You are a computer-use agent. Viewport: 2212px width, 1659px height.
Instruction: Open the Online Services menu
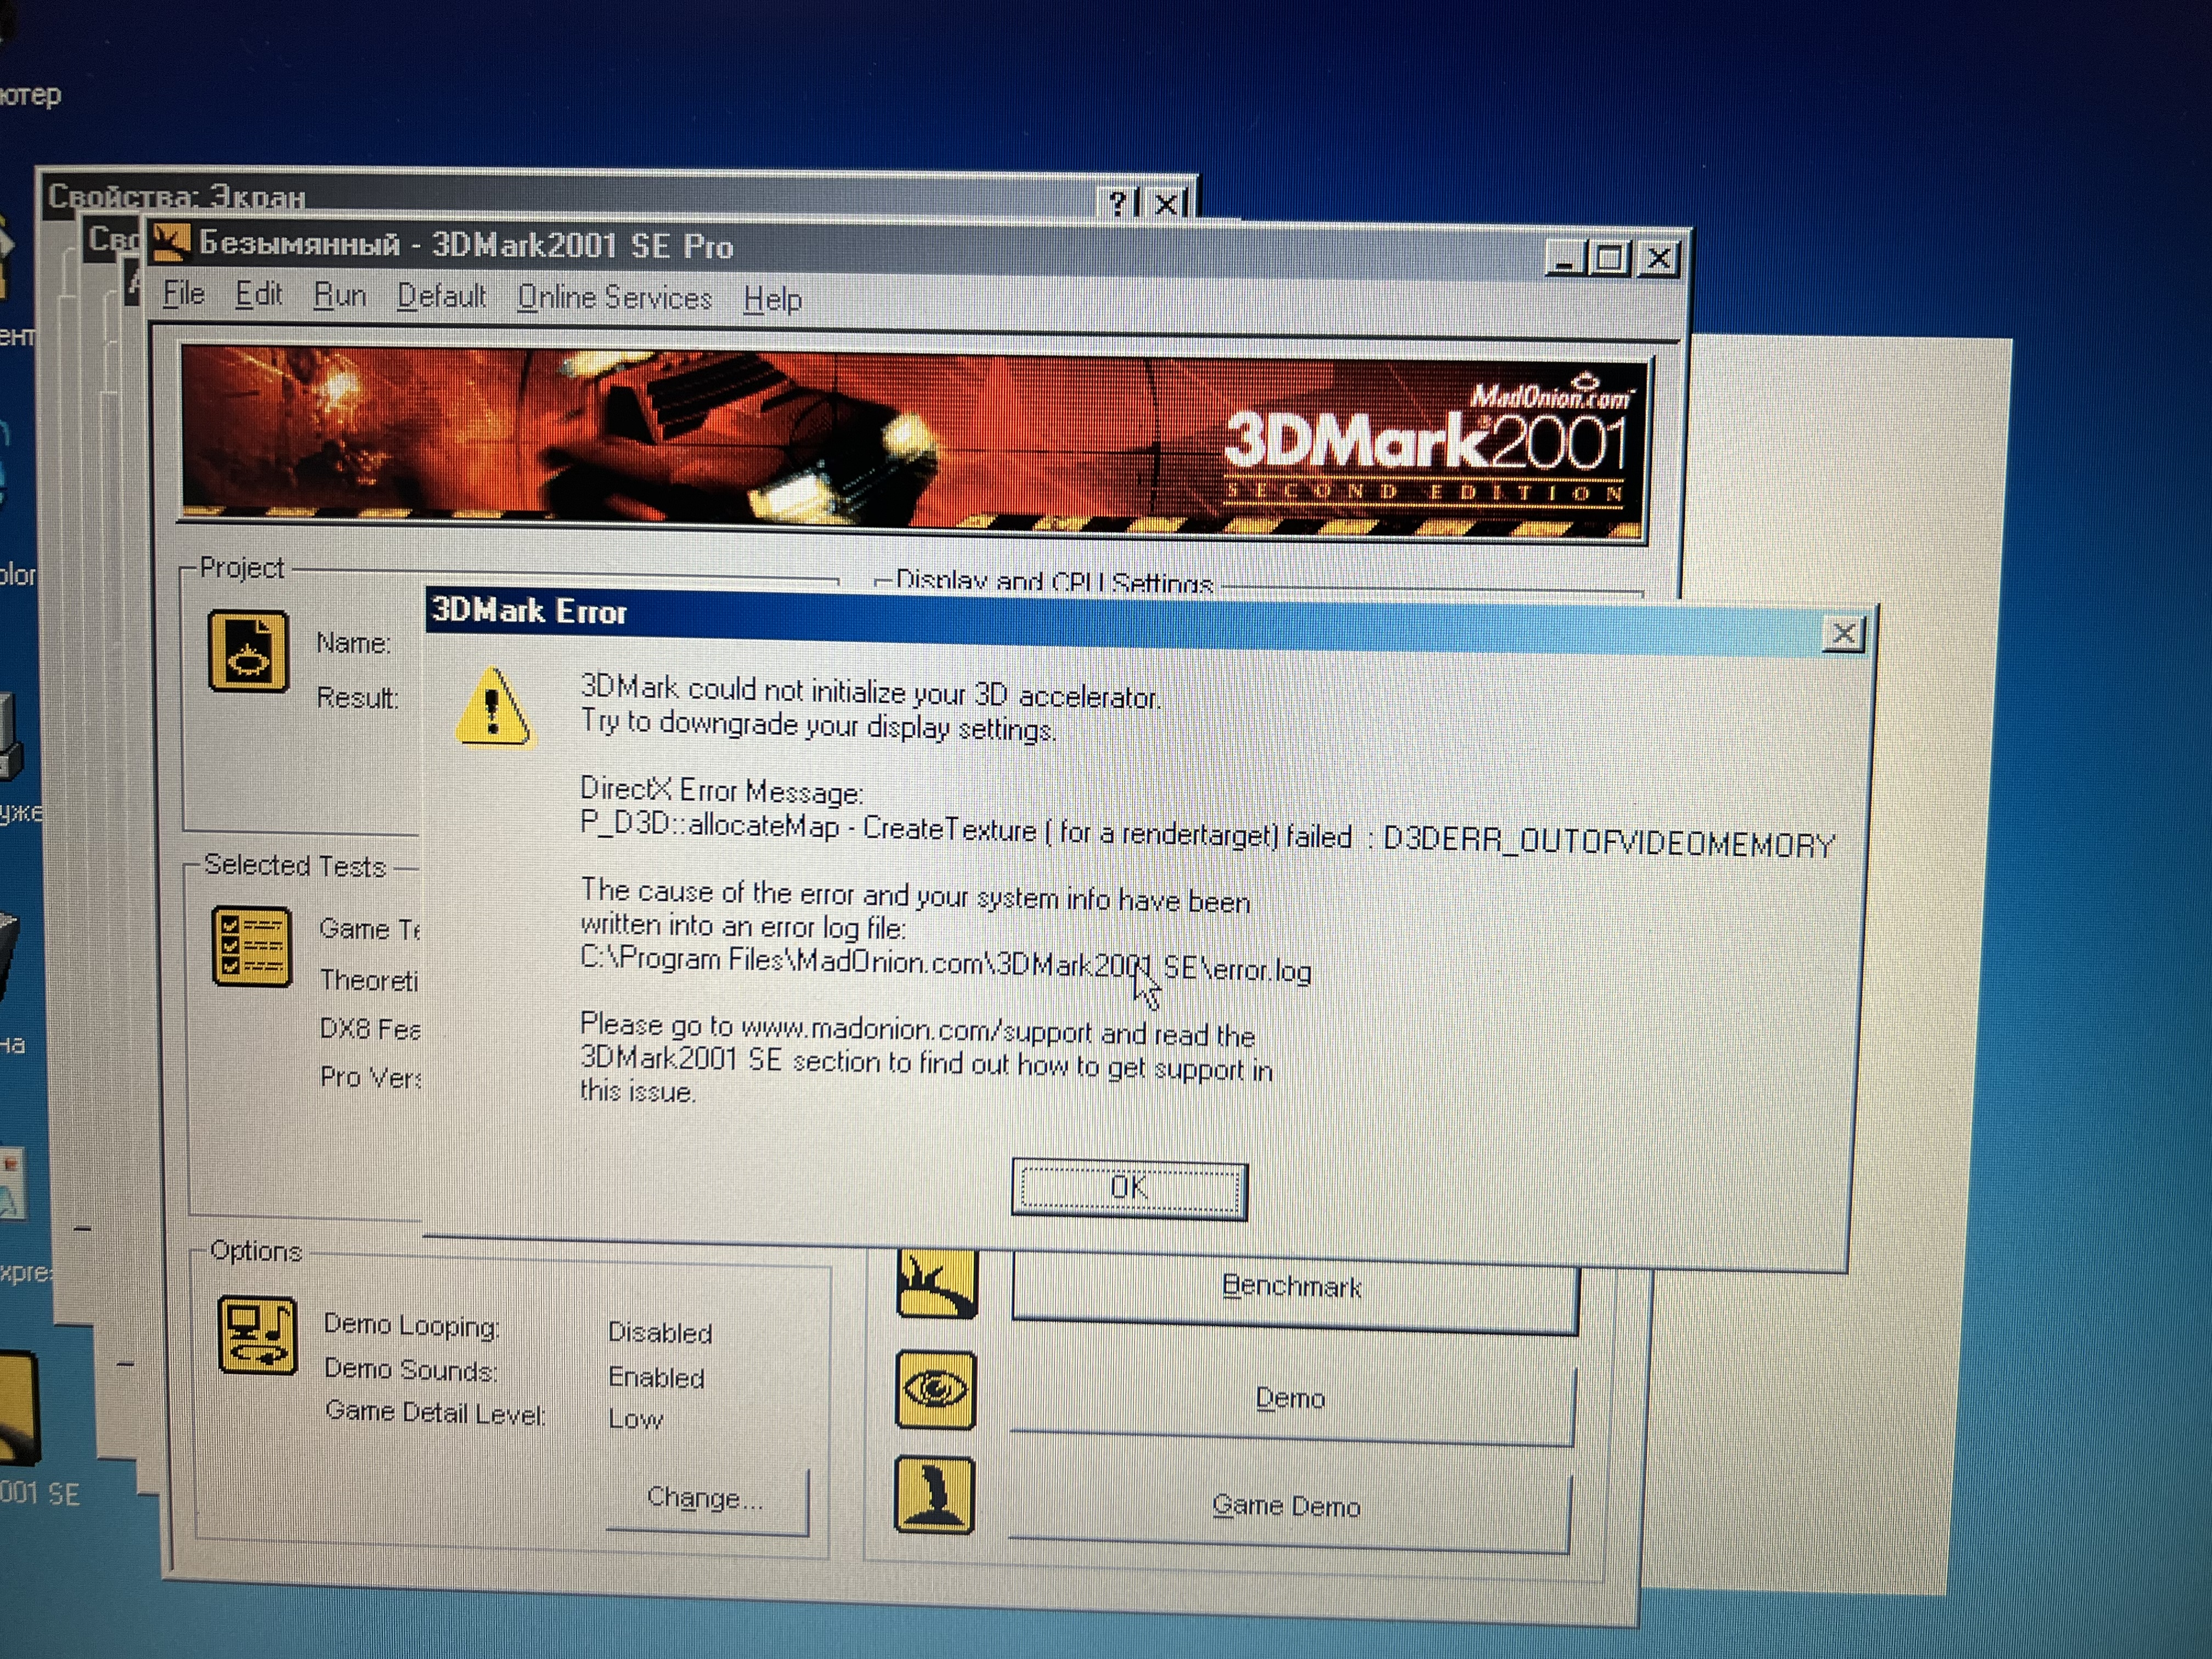click(x=614, y=298)
